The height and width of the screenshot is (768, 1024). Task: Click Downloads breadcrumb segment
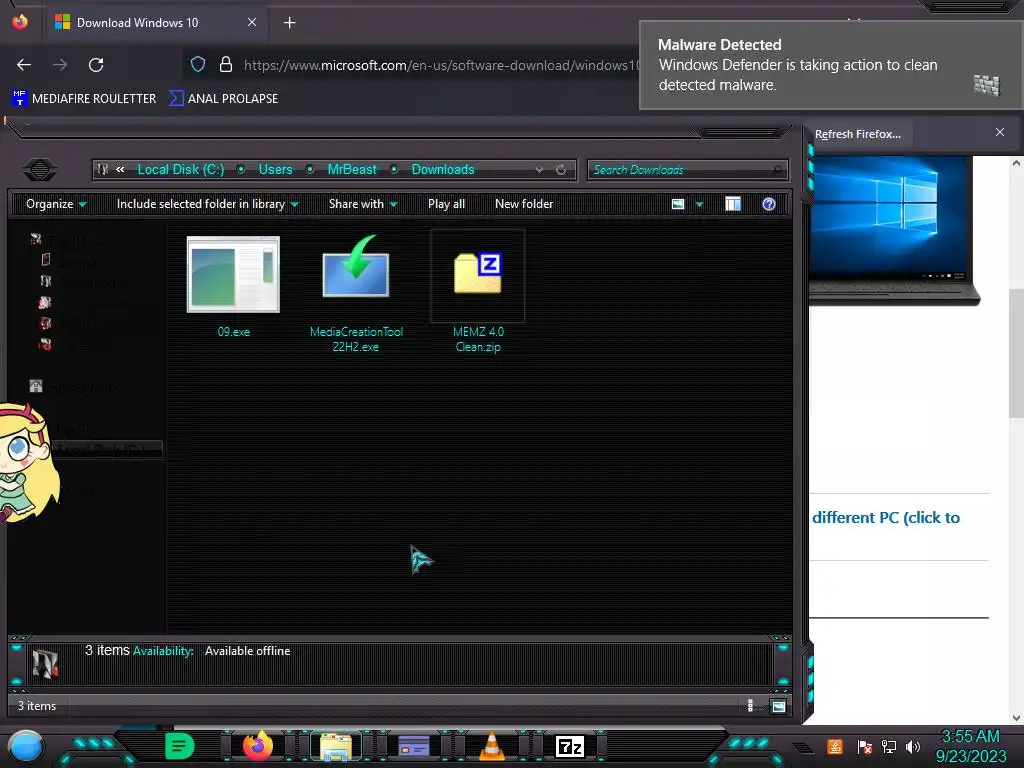(x=443, y=170)
